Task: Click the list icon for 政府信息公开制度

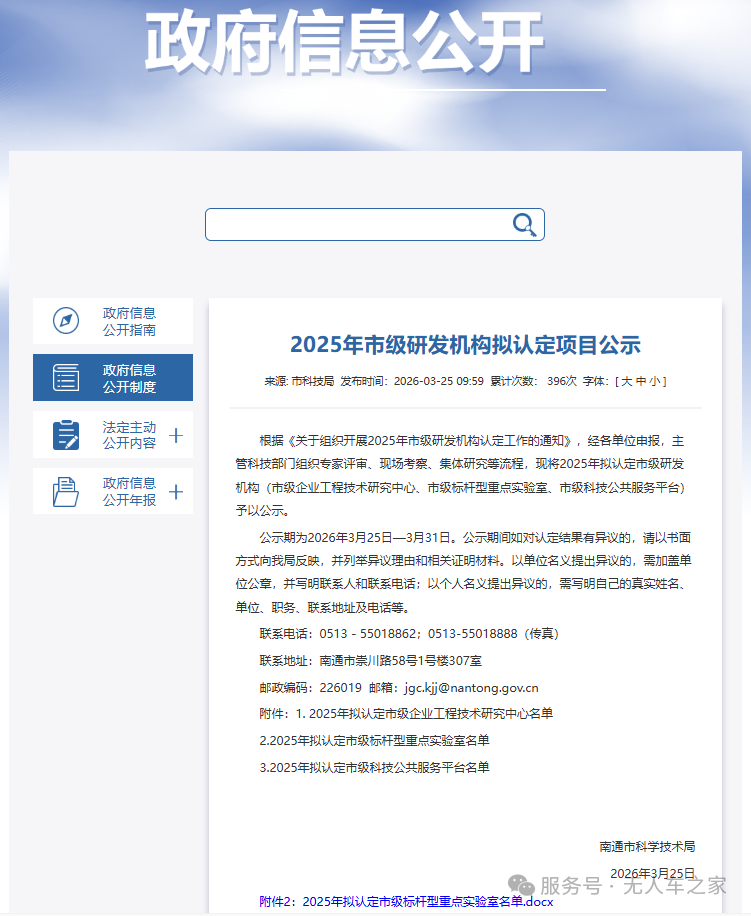Action: pyautogui.click(x=66, y=377)
